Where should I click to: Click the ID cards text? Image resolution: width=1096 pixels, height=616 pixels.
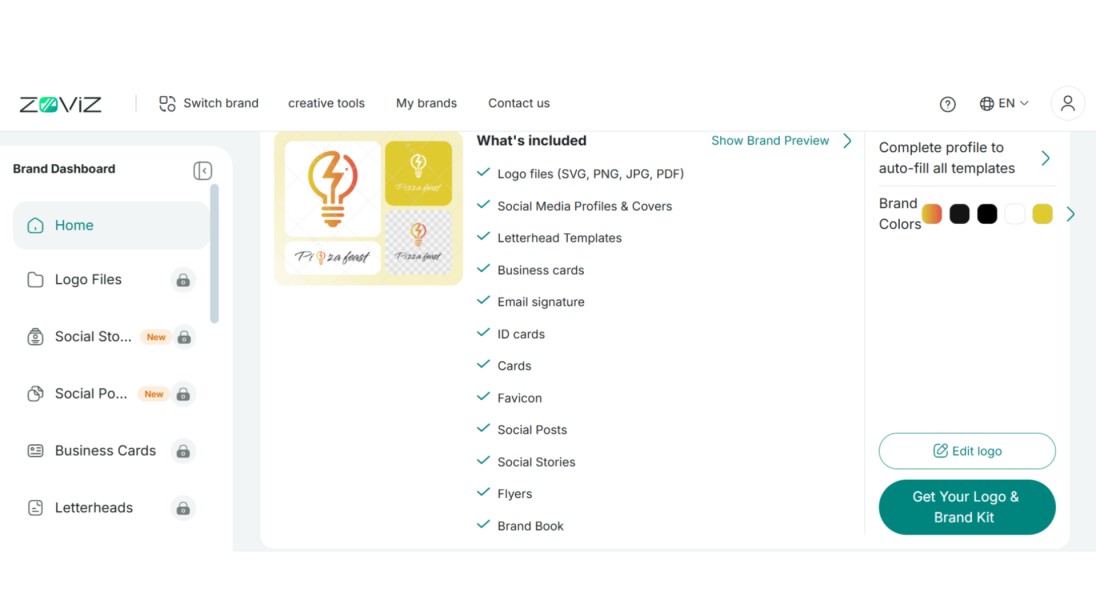coord(521,334)
